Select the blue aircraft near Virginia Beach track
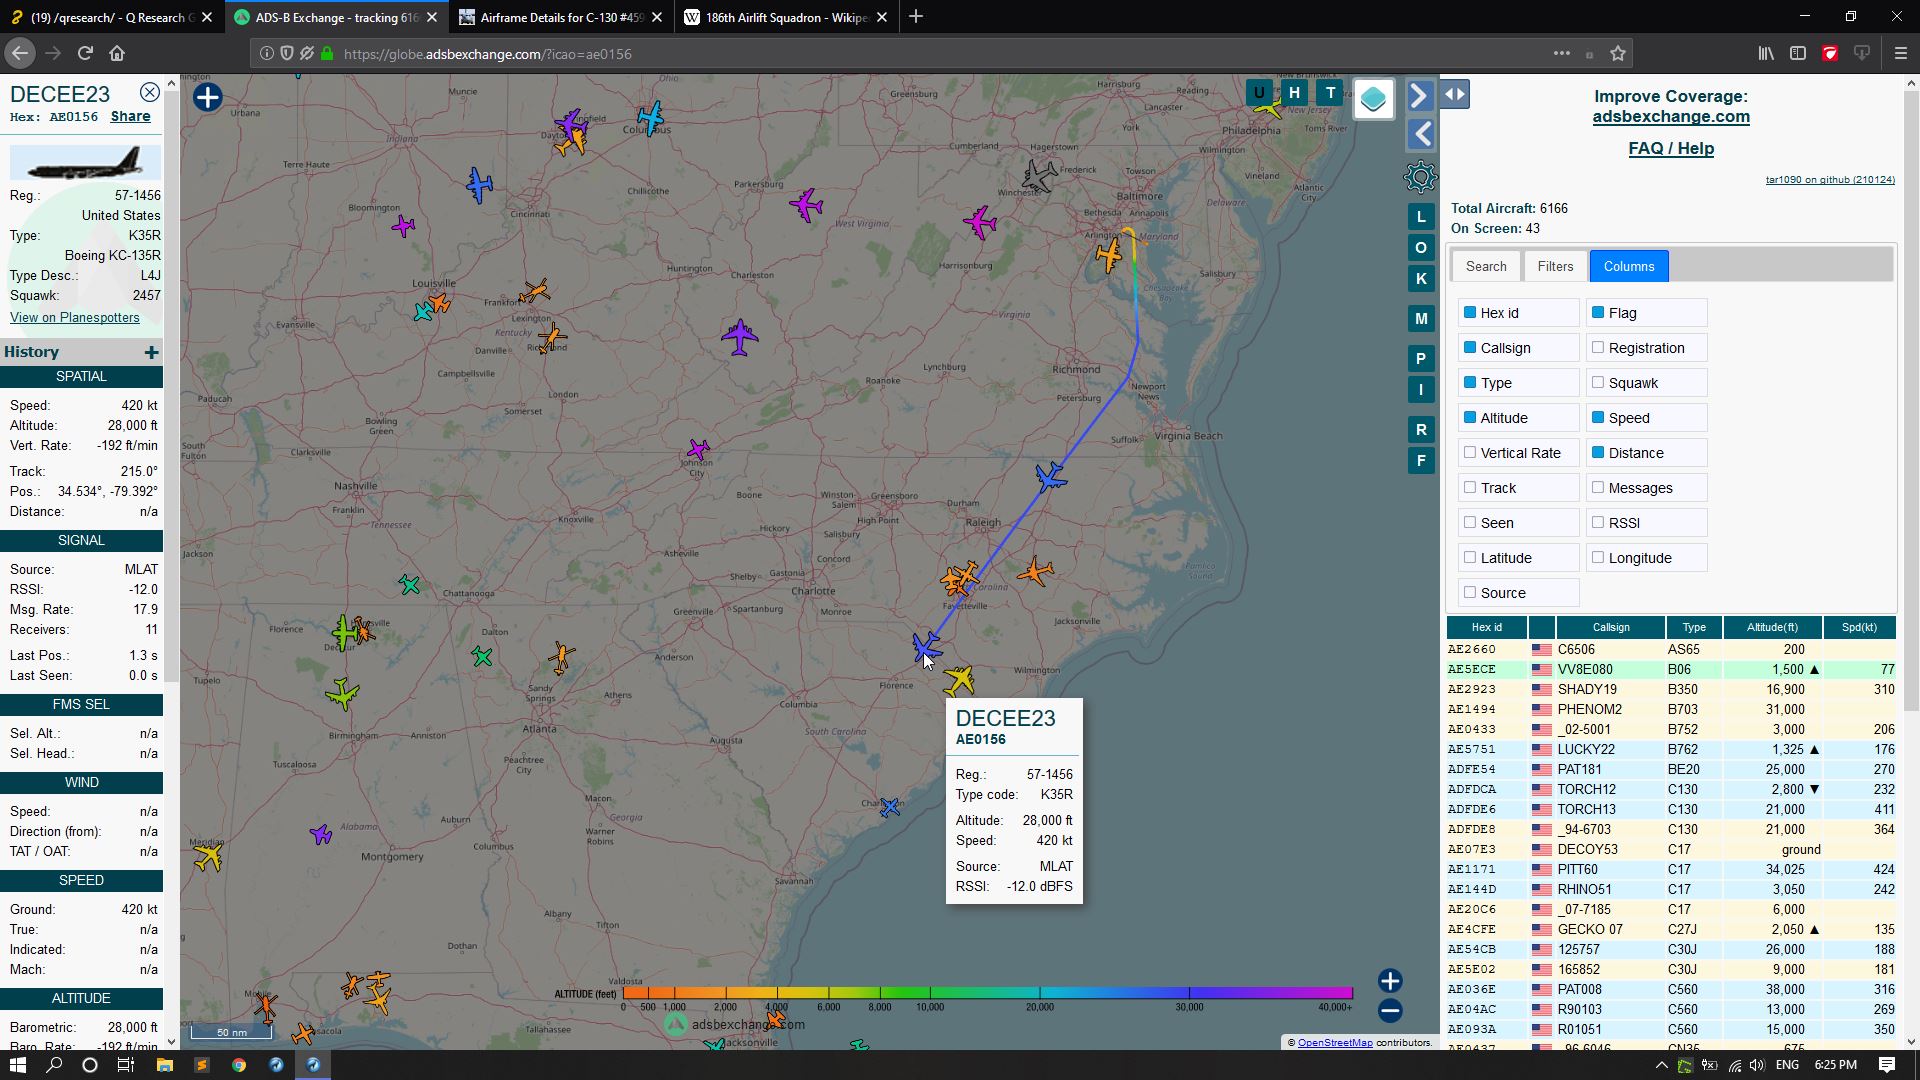This screenshot has width=1920, height=1080. (x=1051, y=477)
